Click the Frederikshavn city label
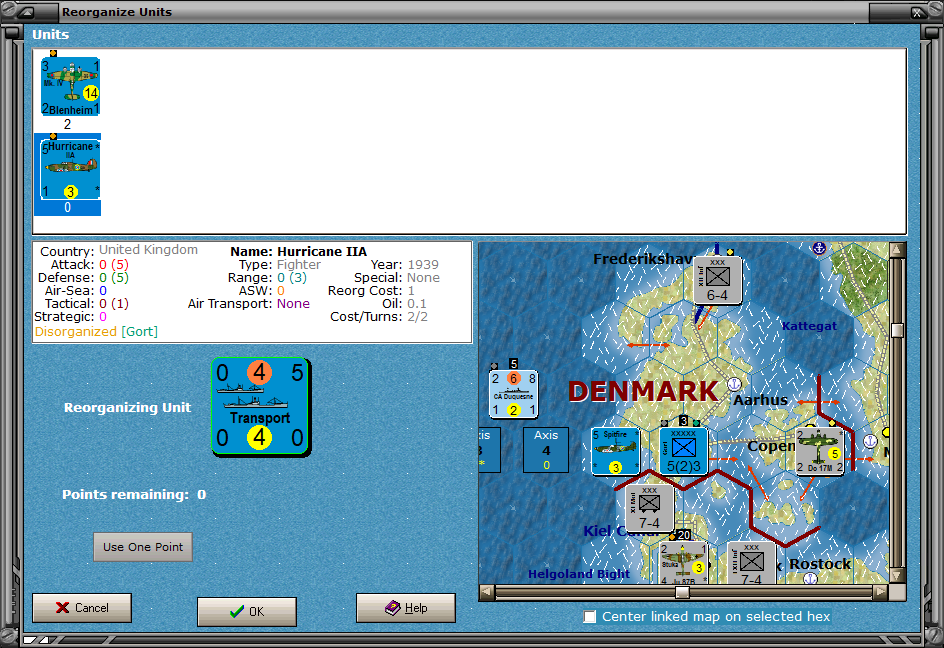The image size is (944, 648). pos(643,259)
